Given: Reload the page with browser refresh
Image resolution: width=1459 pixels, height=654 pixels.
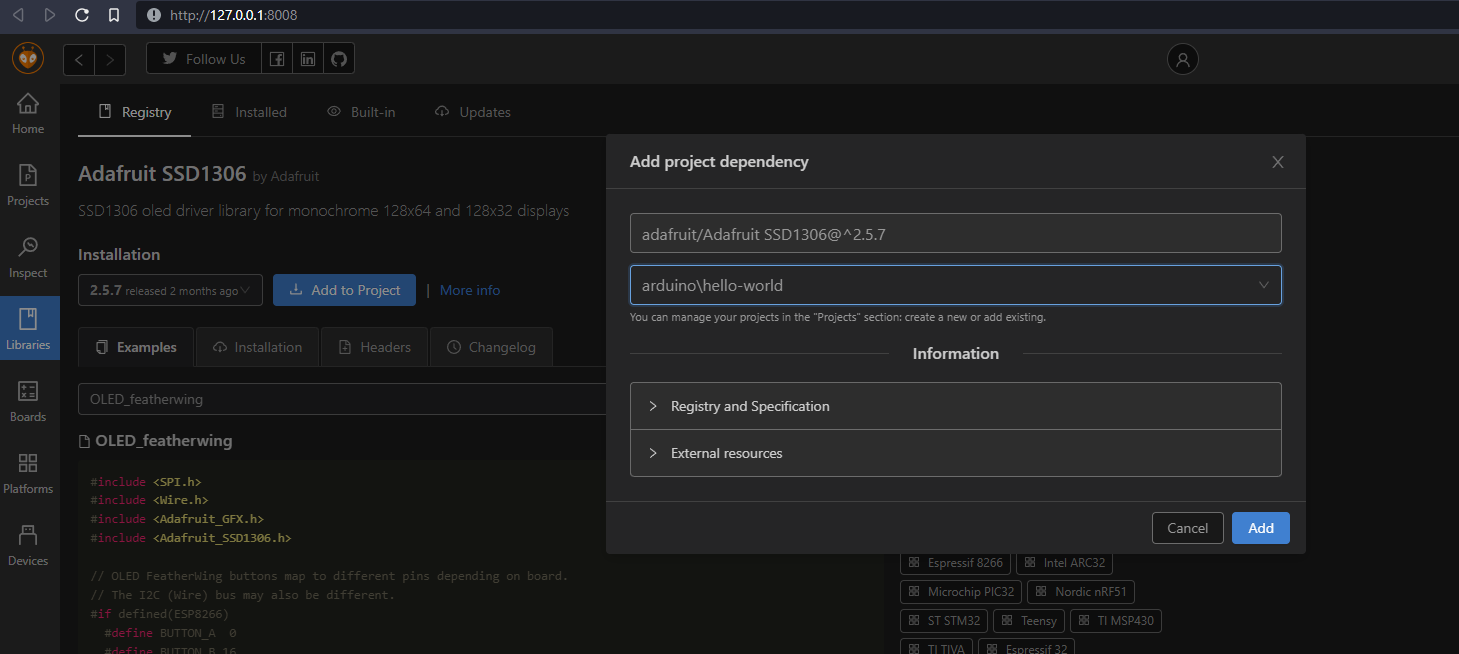Looking at the screenshot, I should point(82,15).
